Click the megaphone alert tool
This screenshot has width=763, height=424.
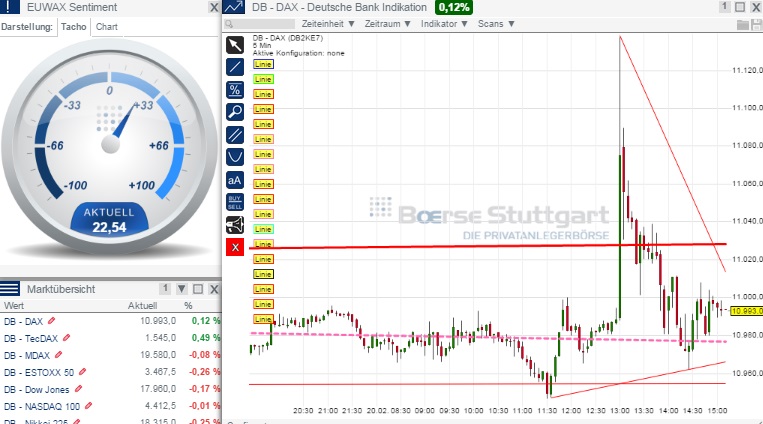coord(235,225)
